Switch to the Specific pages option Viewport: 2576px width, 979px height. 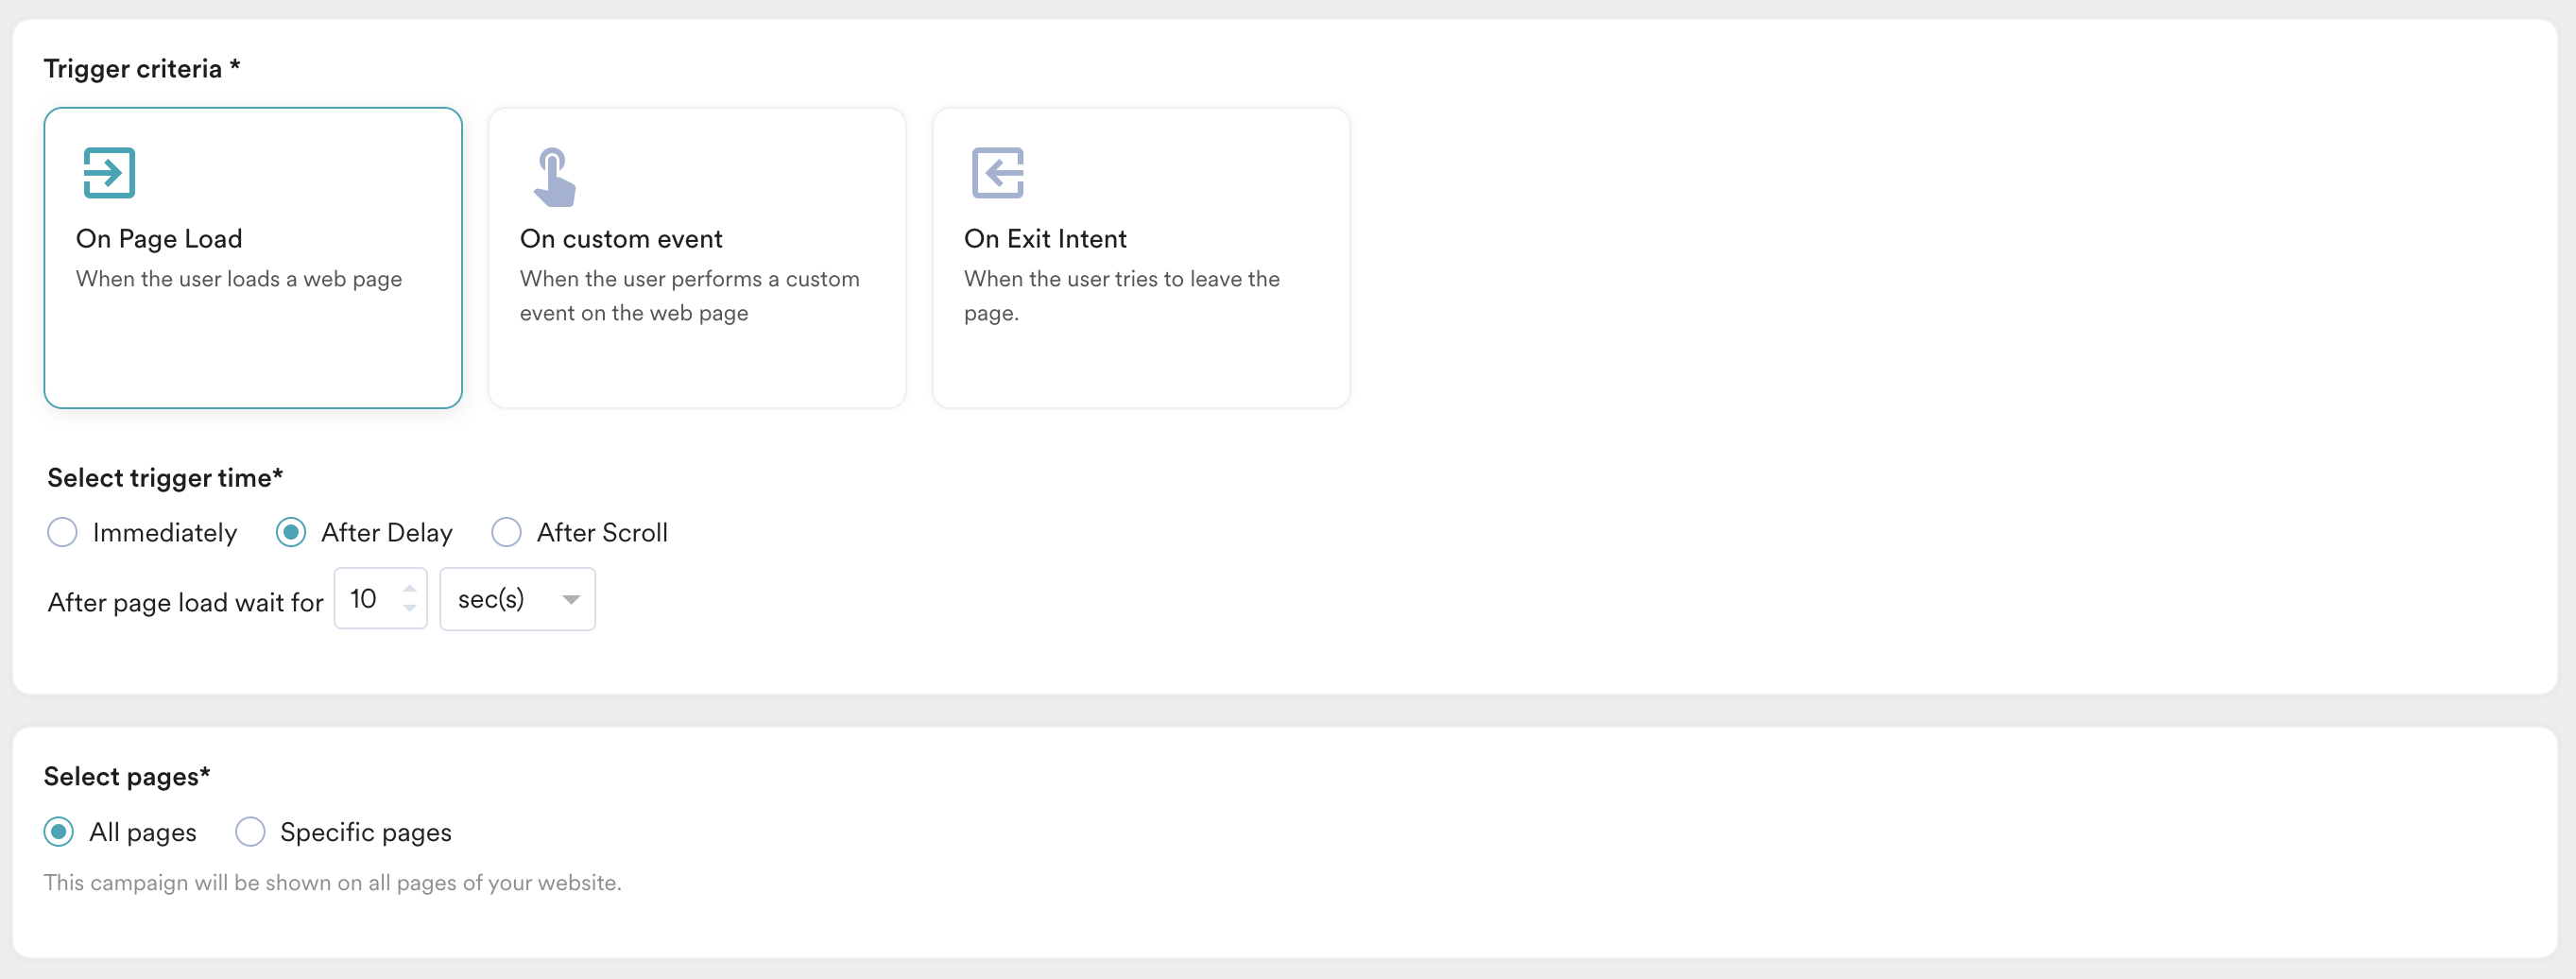250,832
